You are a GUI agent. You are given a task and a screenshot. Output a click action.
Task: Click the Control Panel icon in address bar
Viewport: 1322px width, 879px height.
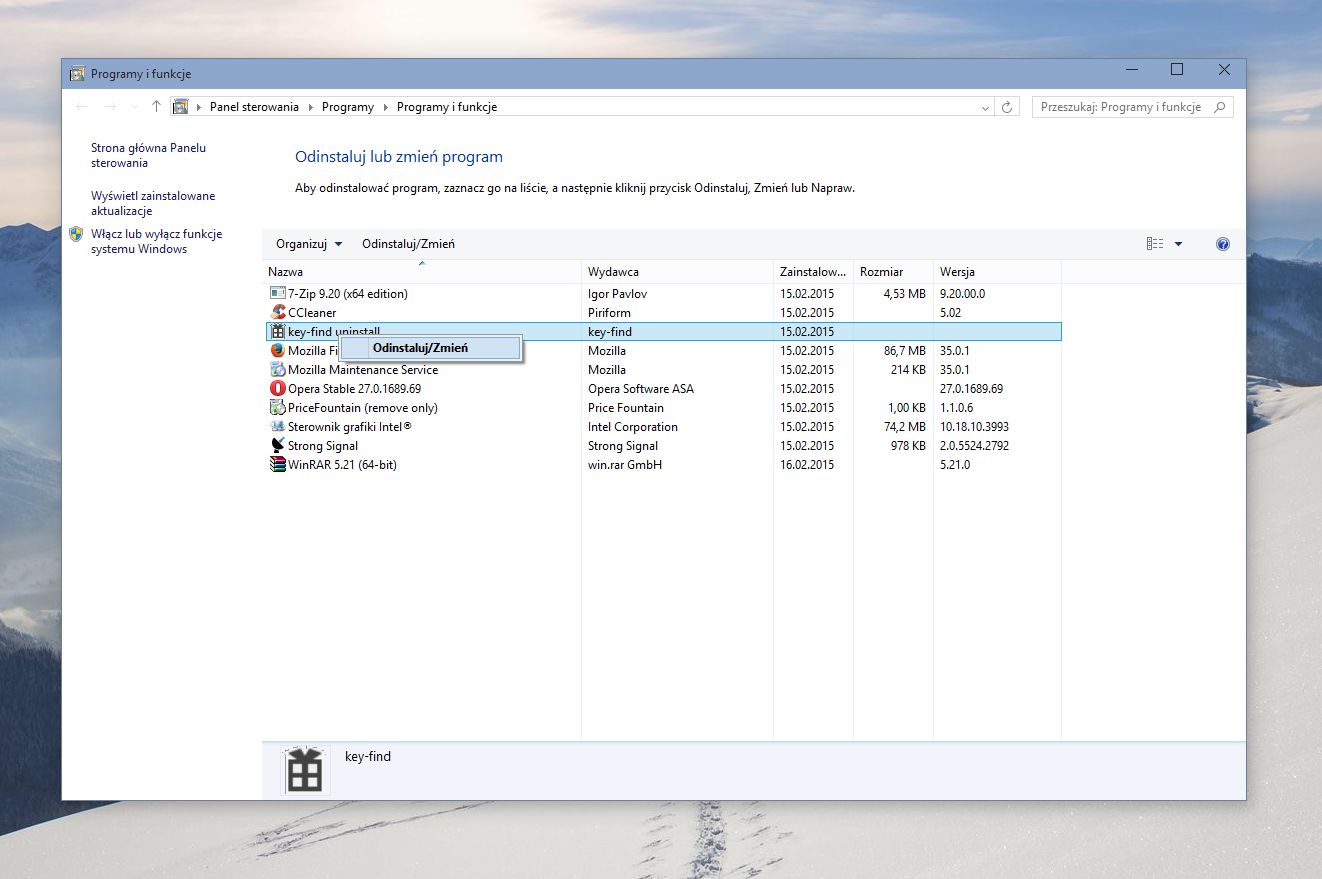coord(181,107)
